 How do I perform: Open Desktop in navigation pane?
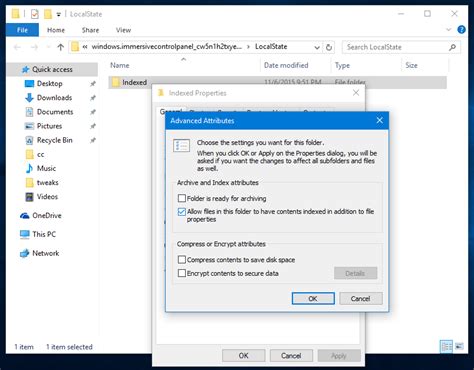(x=50, y=84)
